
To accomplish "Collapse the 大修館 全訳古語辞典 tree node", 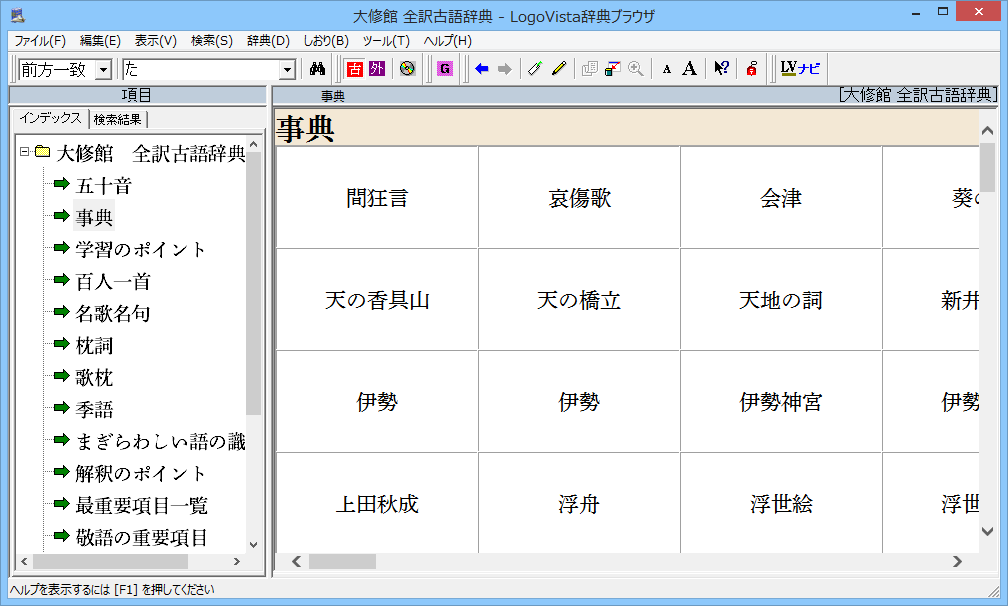I will coord(24,152).
